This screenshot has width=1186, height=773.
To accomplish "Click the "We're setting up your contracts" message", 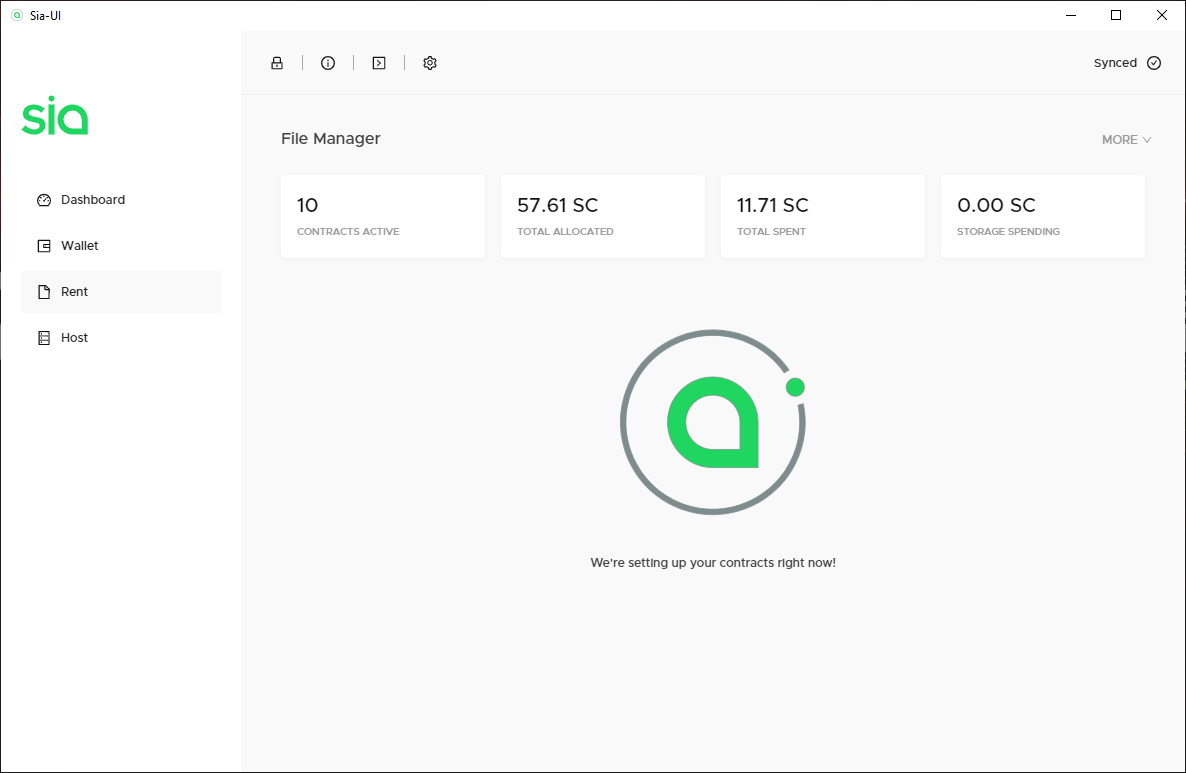I will point(713,563).
